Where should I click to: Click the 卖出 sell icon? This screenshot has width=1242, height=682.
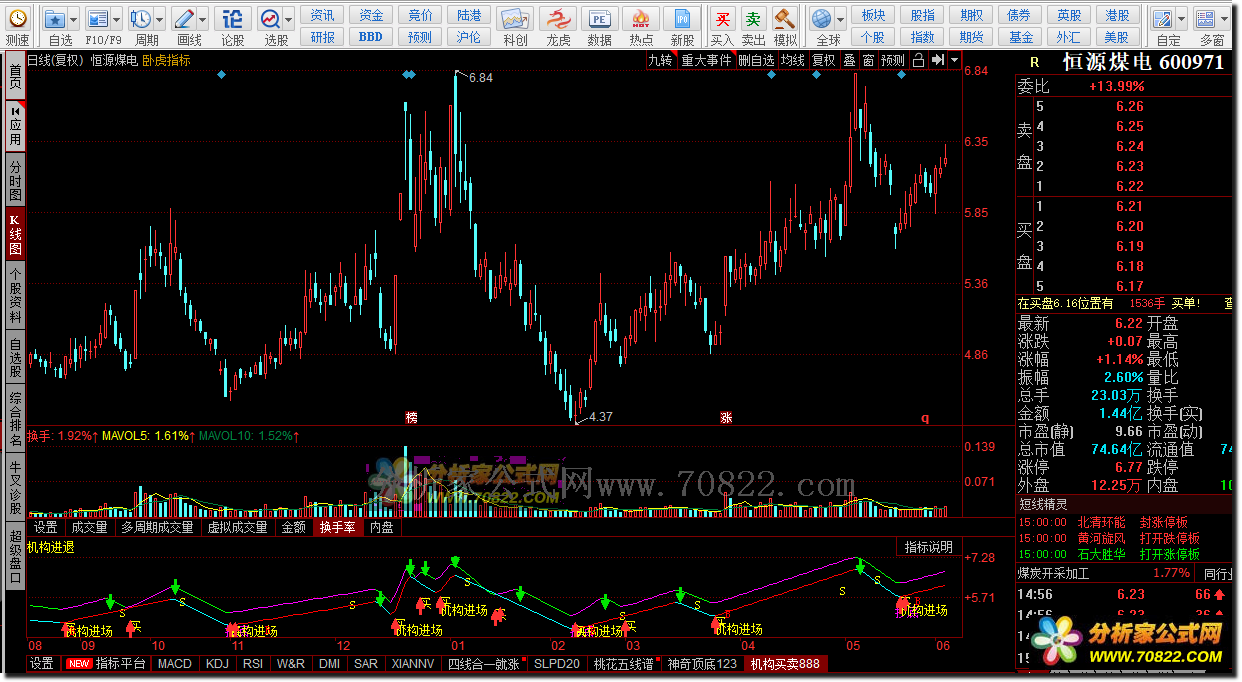coord(753,19)
